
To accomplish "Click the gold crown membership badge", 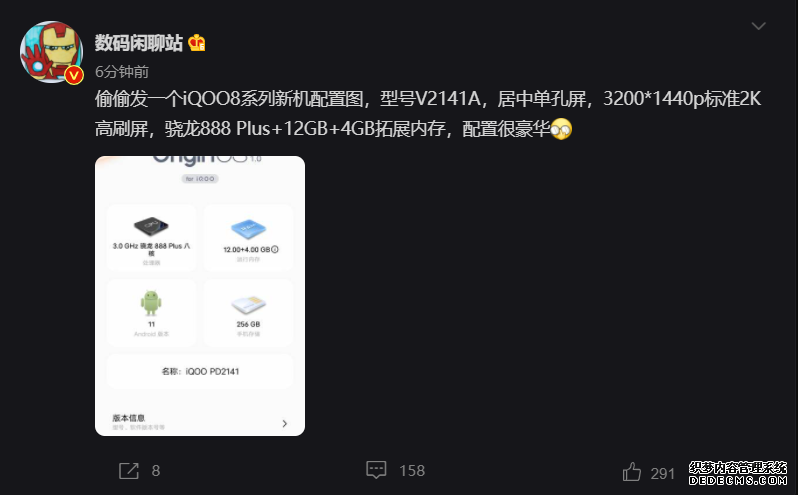I will [x=196, y=43].
